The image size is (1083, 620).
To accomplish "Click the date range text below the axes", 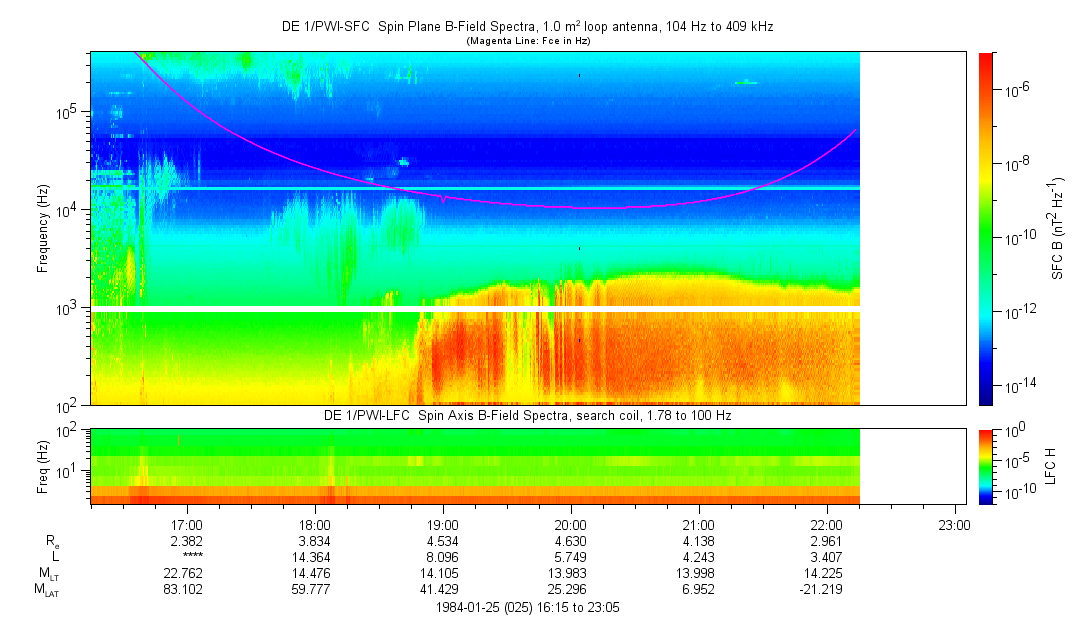I will (x=527, y=607).
